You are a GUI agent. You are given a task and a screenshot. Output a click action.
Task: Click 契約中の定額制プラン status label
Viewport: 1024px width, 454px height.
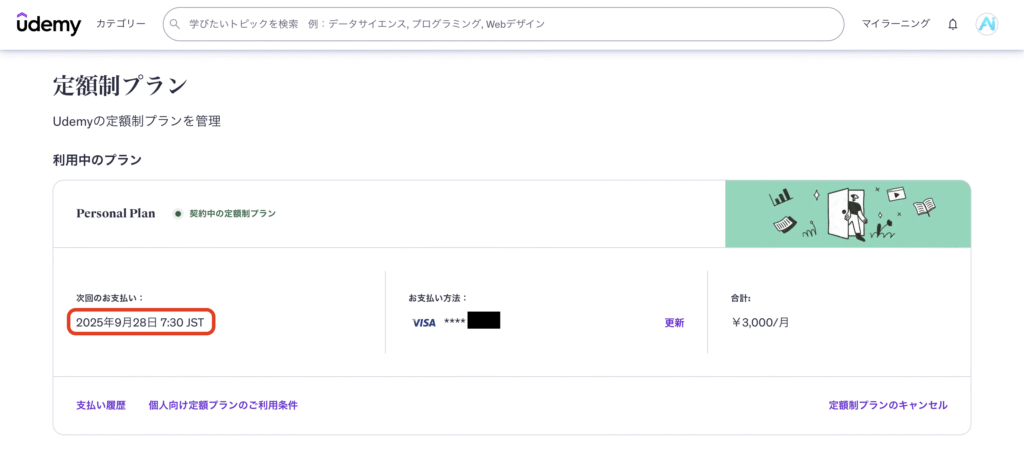pyautogui.click(x=232, y=214)
